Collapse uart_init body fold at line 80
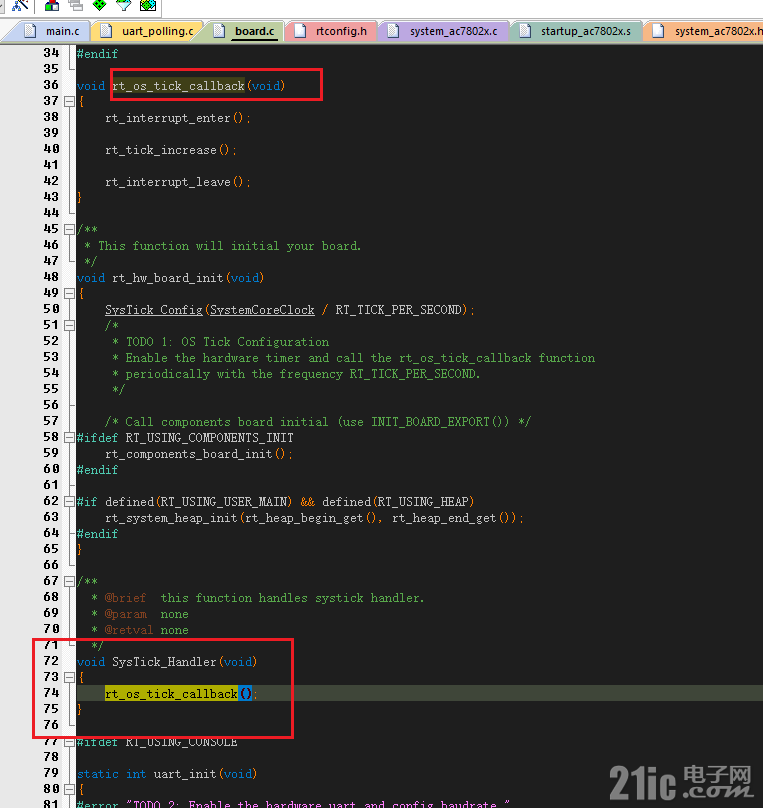This screenshot has height=808, width=763. point(69,789)
